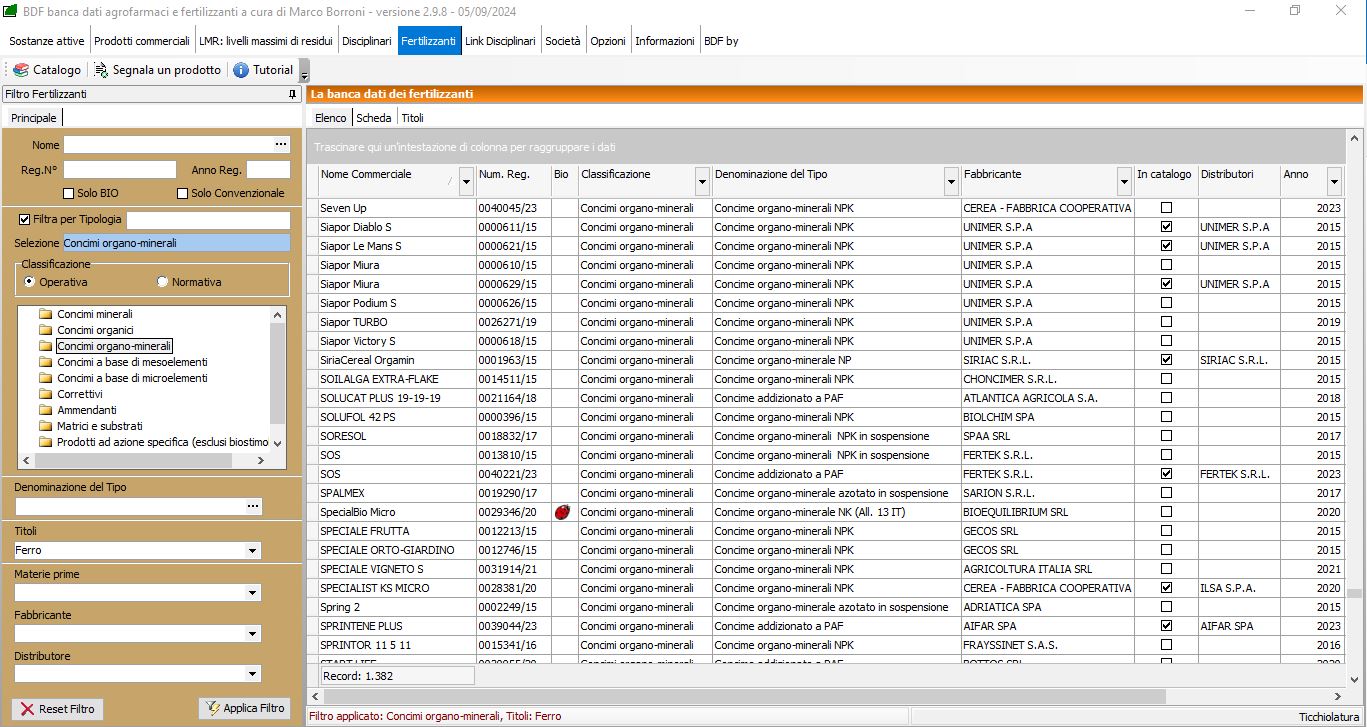Screen dimensions: 1367x727
Task: Click the Applica Filtro button
Action: click(x=244, y=708)
